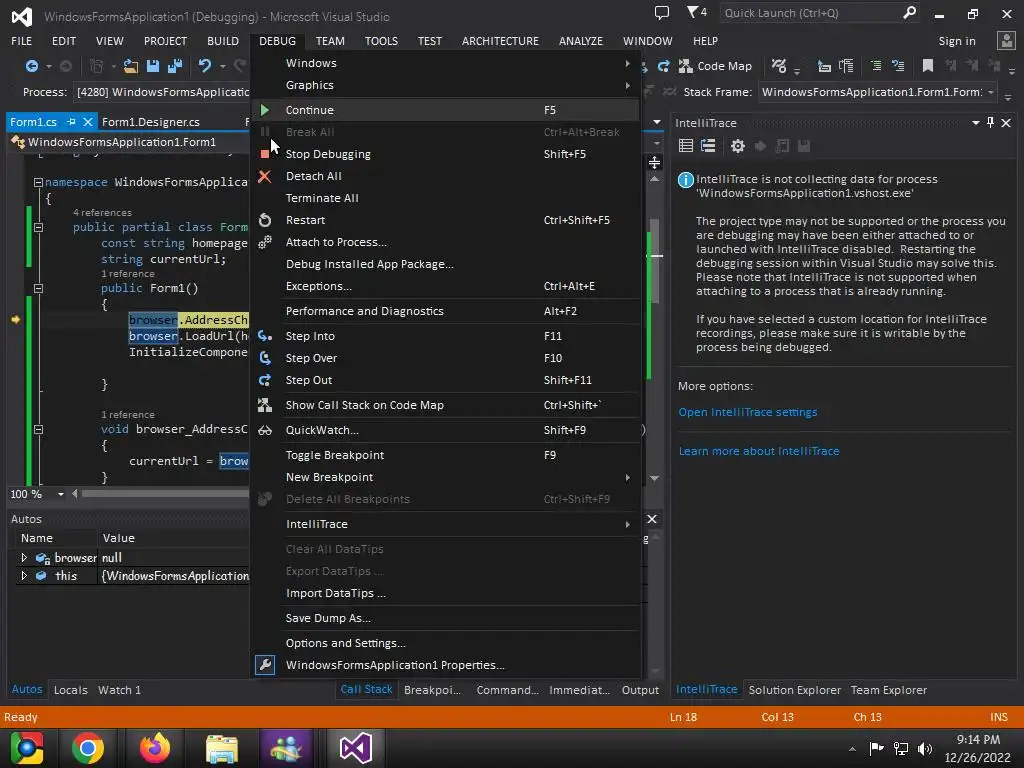Click the IntelliTrace events list view icon

(686, 146)
